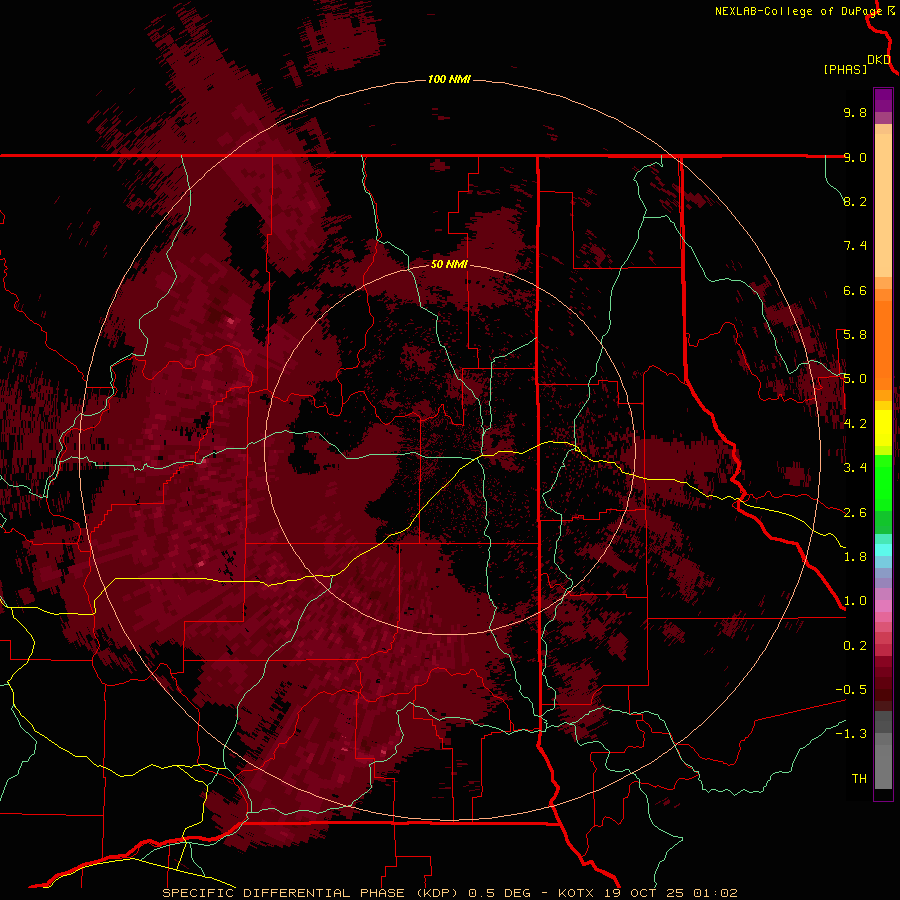Click the 6.6 value on the color scale

[855, 290]
